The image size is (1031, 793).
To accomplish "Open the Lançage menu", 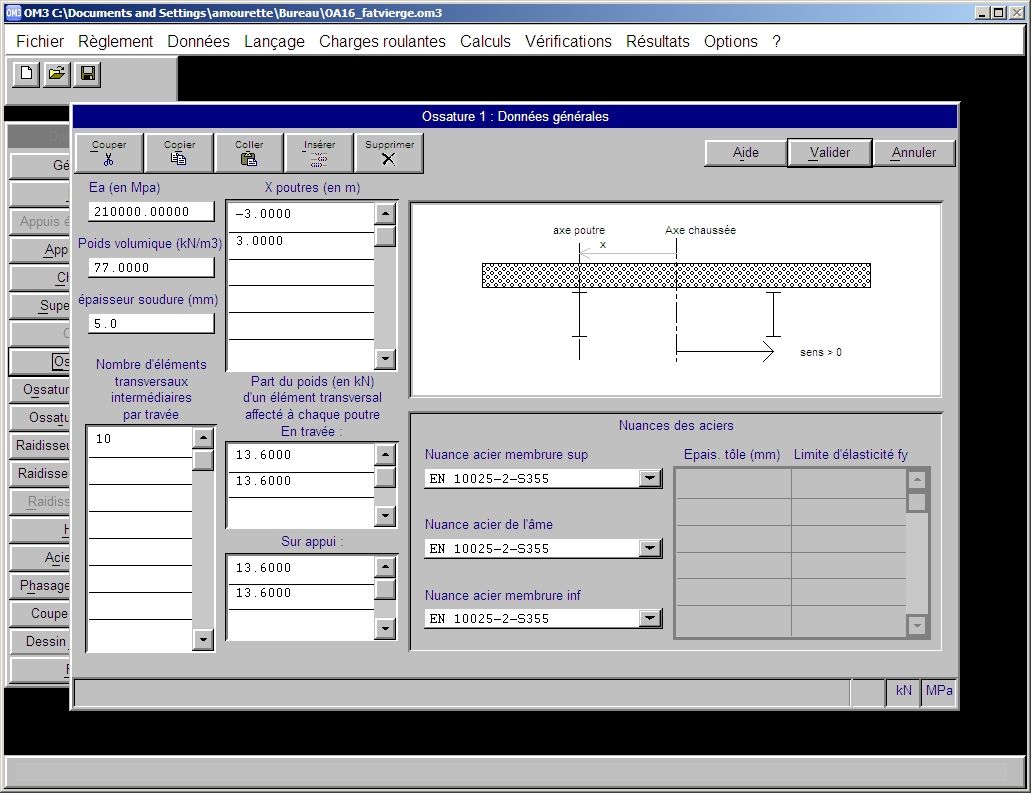I will 274,41.
